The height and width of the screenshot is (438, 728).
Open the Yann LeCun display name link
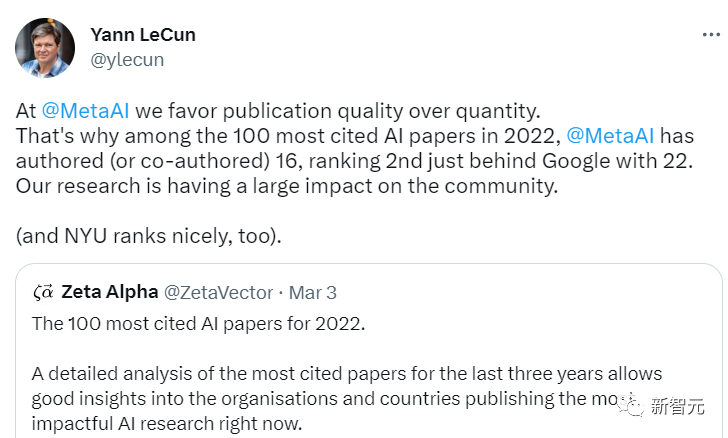click(x=143, y=35)
